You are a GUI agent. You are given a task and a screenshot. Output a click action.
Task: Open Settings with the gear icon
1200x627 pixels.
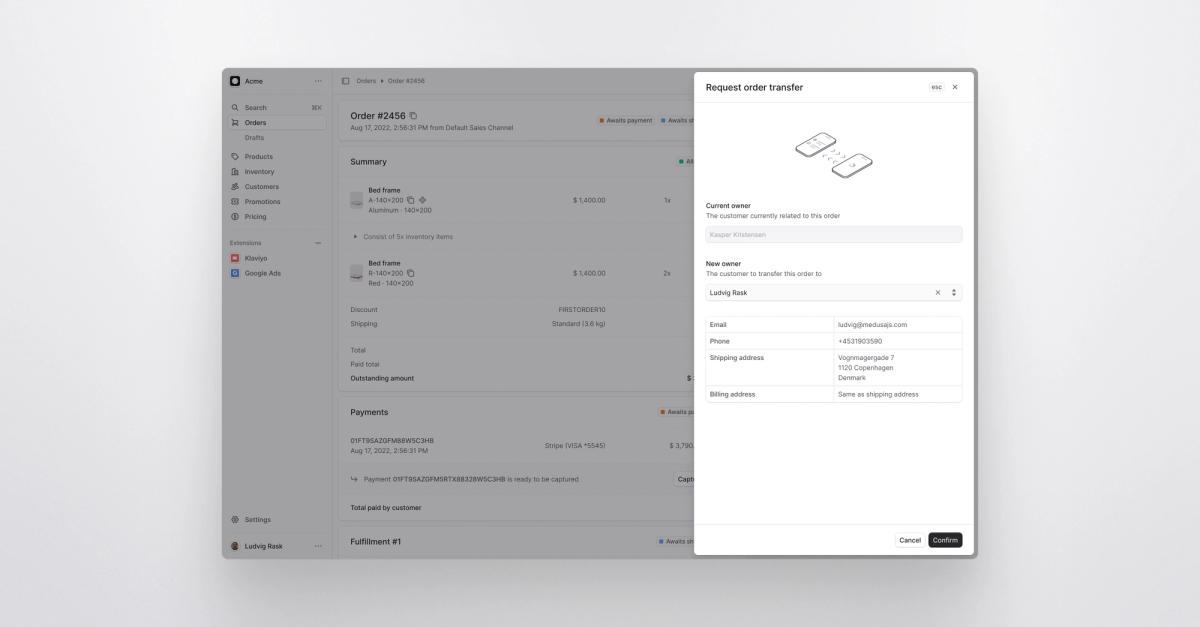tap(236, 519)
